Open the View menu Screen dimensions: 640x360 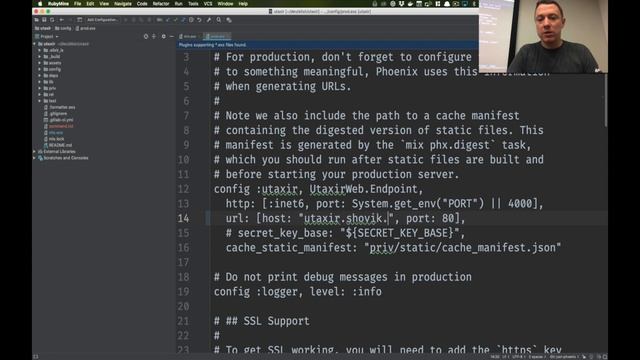click(104, 4)
